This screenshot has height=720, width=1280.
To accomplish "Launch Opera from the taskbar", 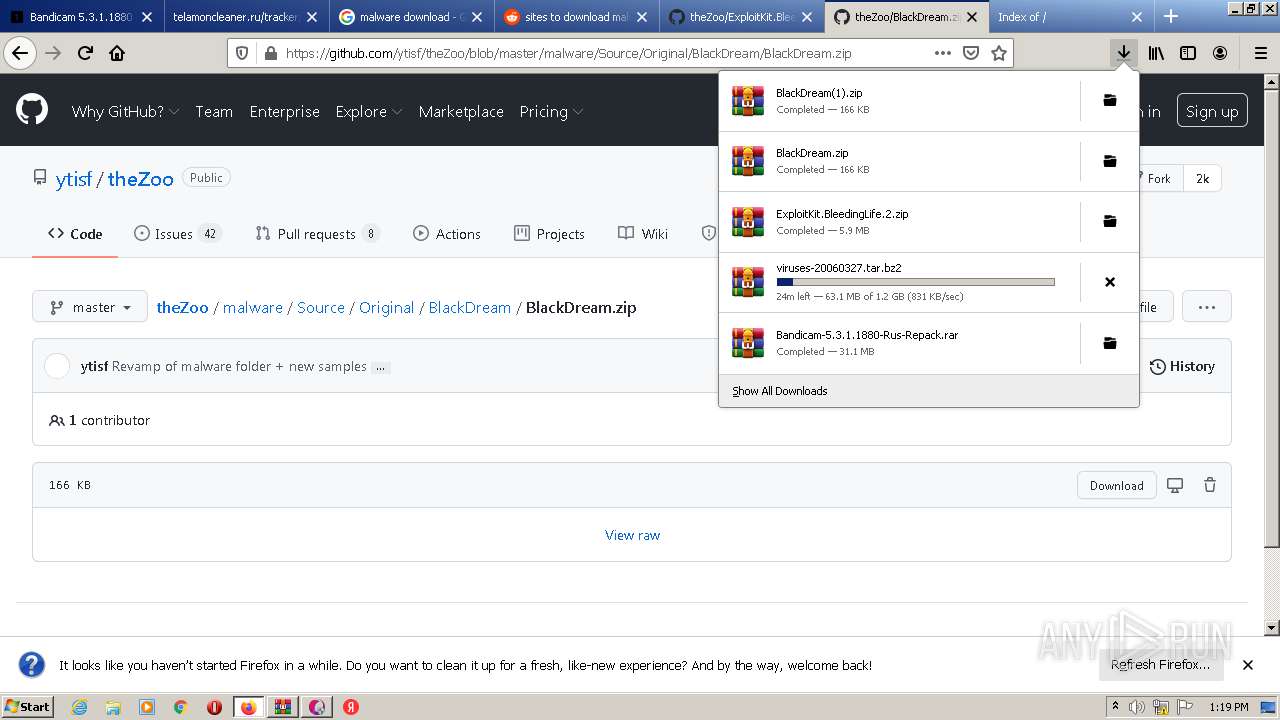I will pos(214,707).
